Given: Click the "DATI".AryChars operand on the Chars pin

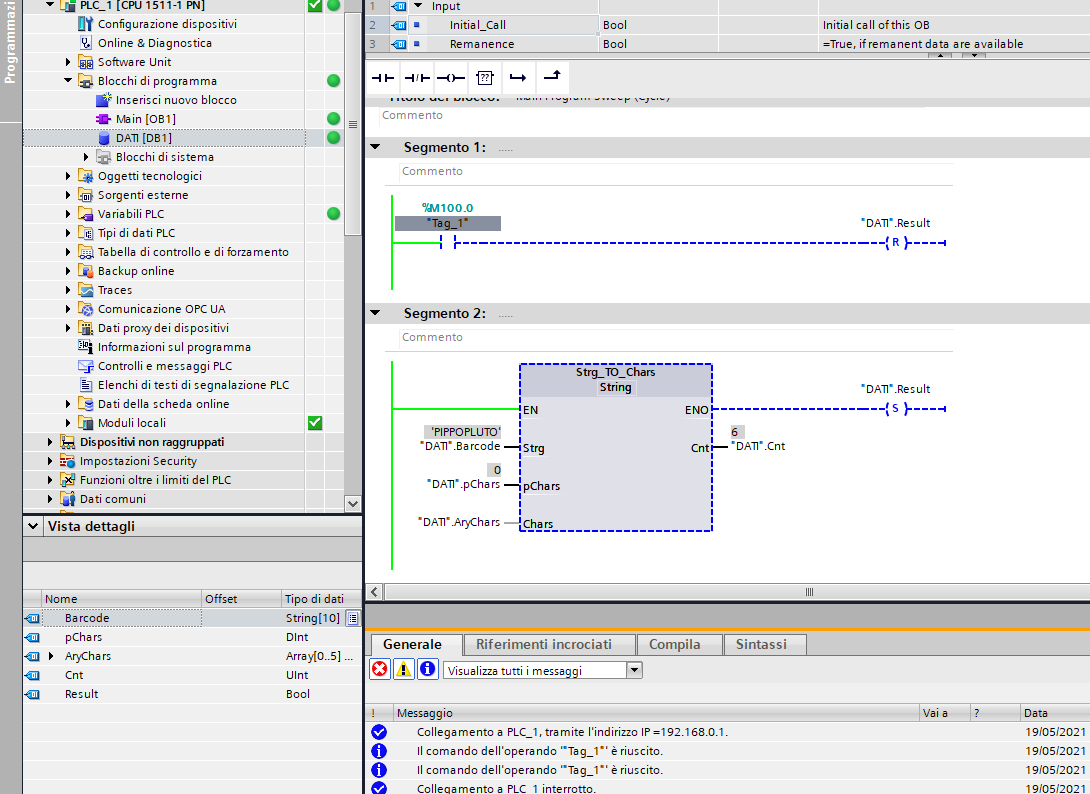Looking at the screenshot, I should 458,522.
